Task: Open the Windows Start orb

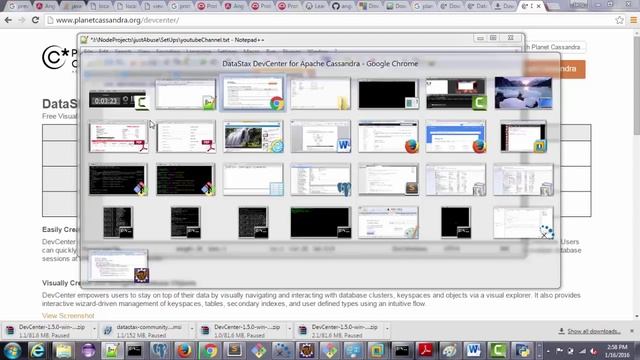Action: coord(12,351)
